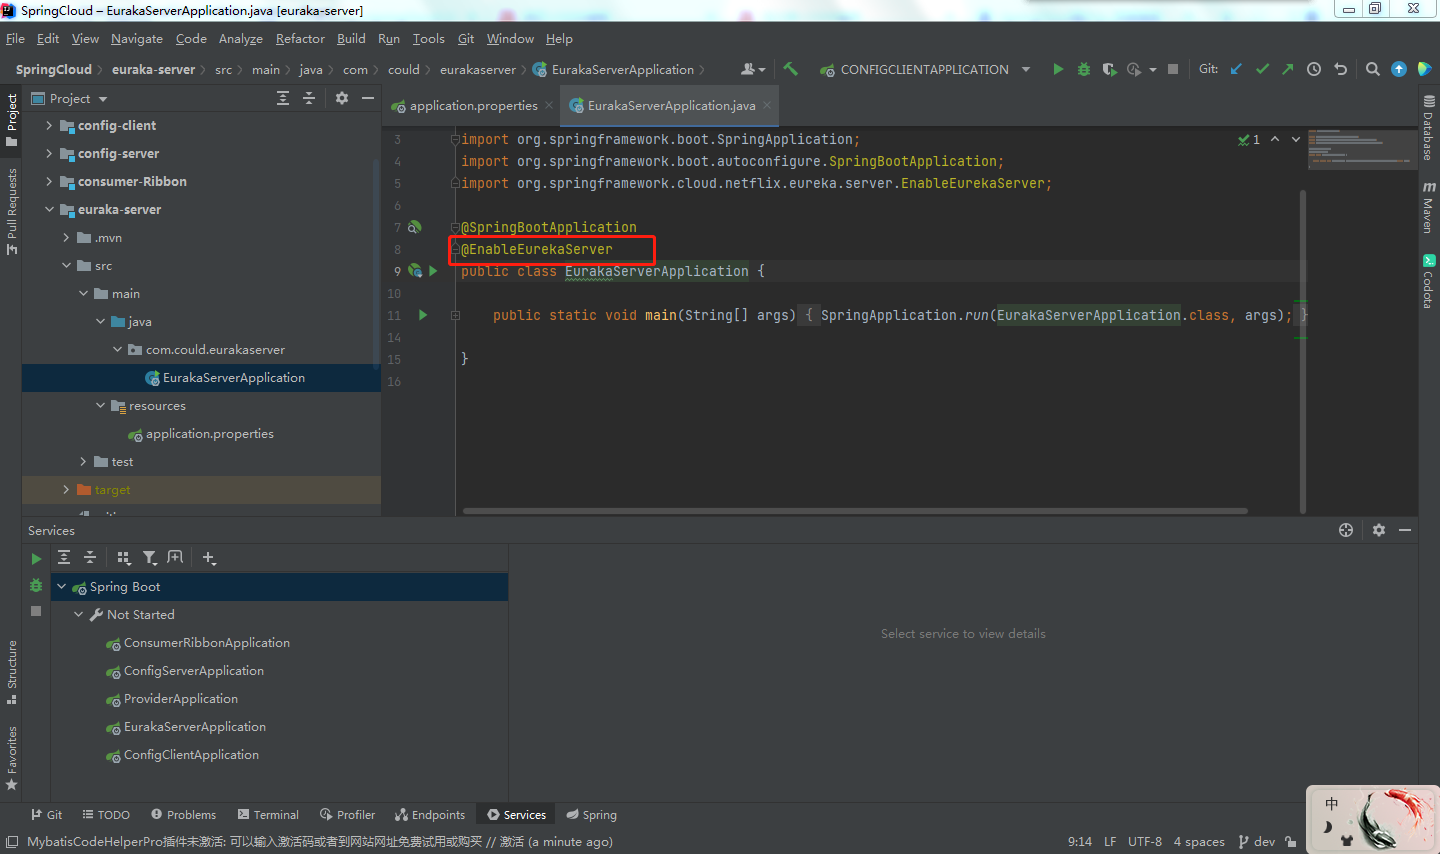Expand the config-server module
Screen dimensions: 1440x854
tap(49, 154)
